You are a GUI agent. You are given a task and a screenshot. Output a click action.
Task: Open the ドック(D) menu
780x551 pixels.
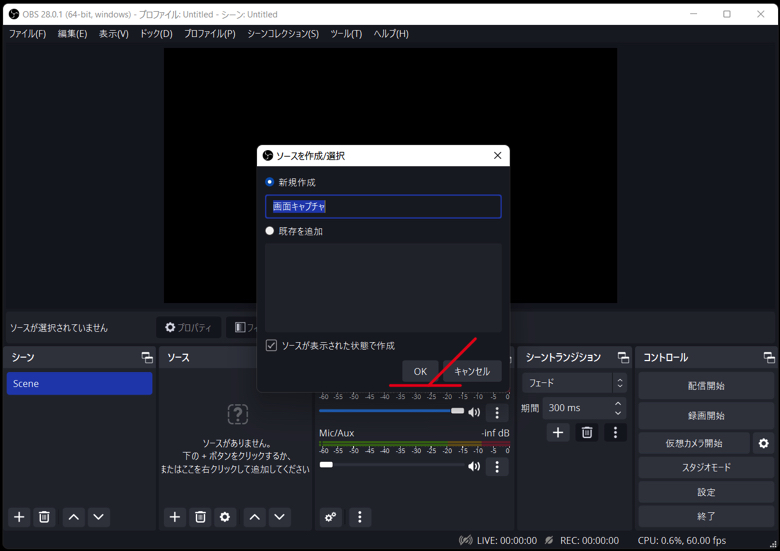pyautogui.click(x=156, y=34)
